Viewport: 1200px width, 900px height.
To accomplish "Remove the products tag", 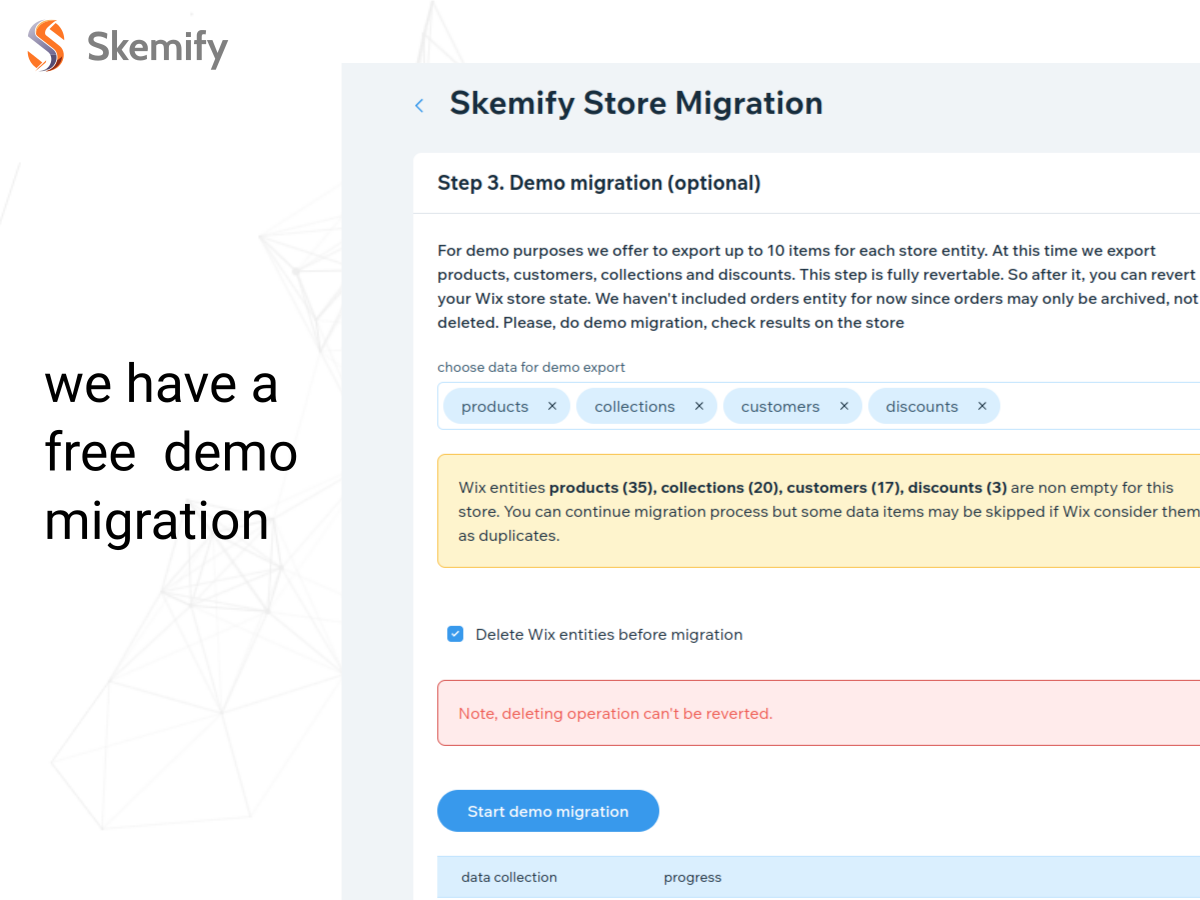I will tap(552, 406).
